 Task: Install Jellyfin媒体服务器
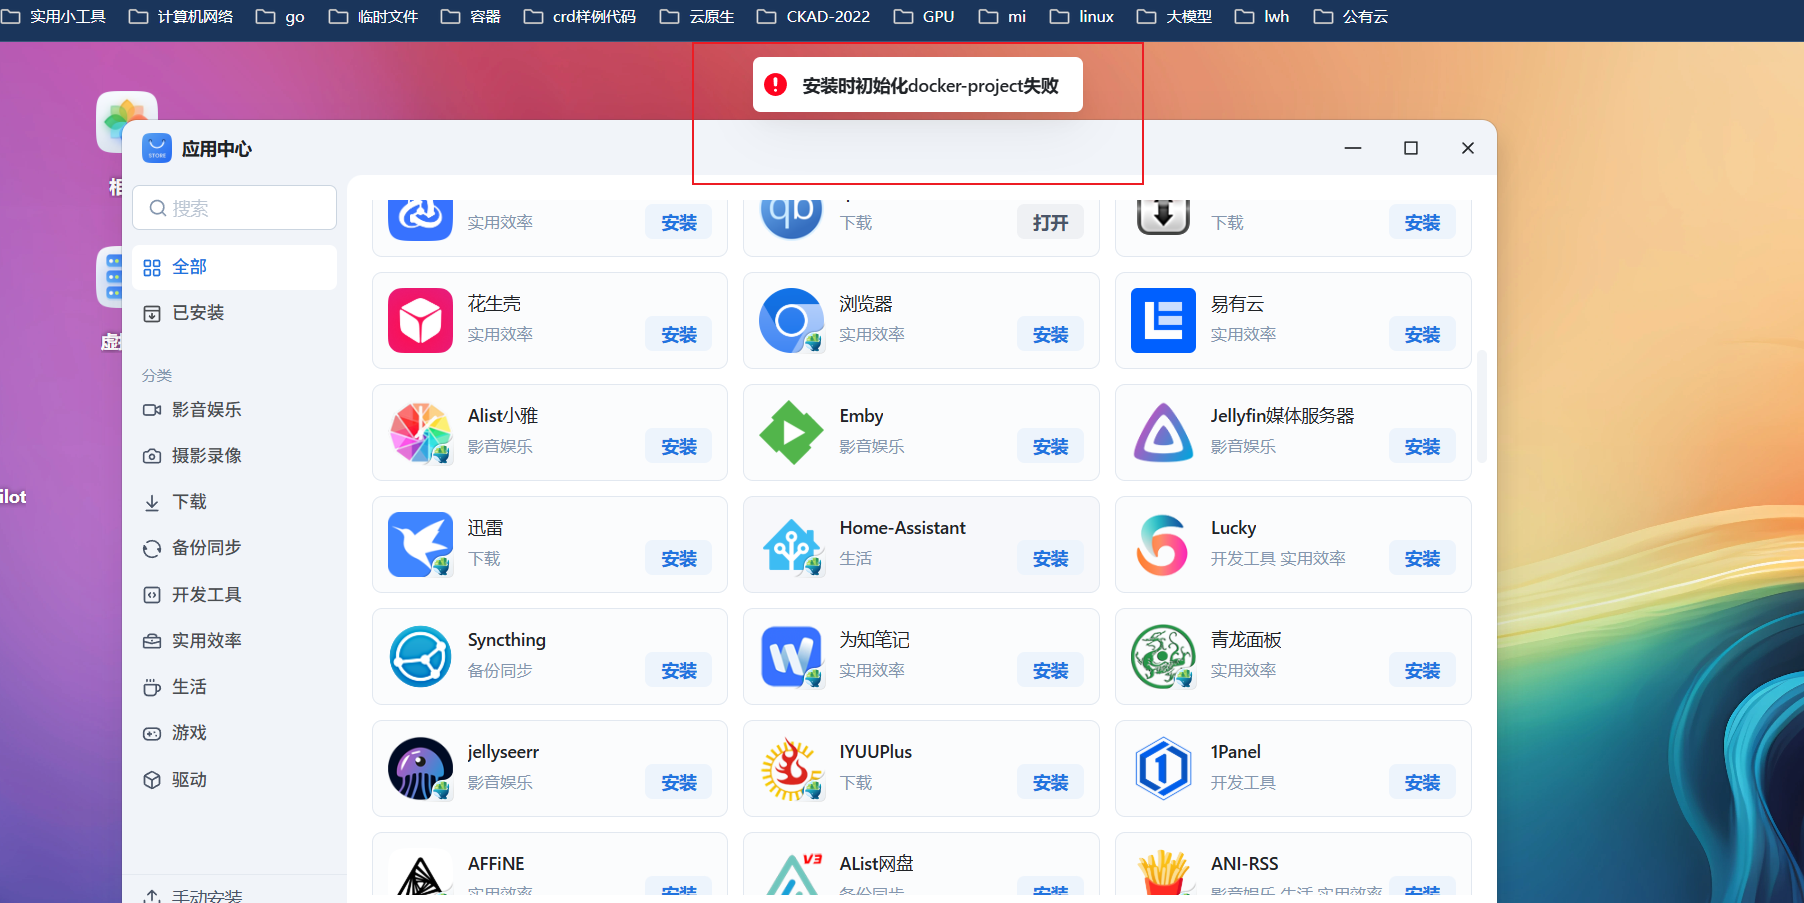click(1422, 447)
